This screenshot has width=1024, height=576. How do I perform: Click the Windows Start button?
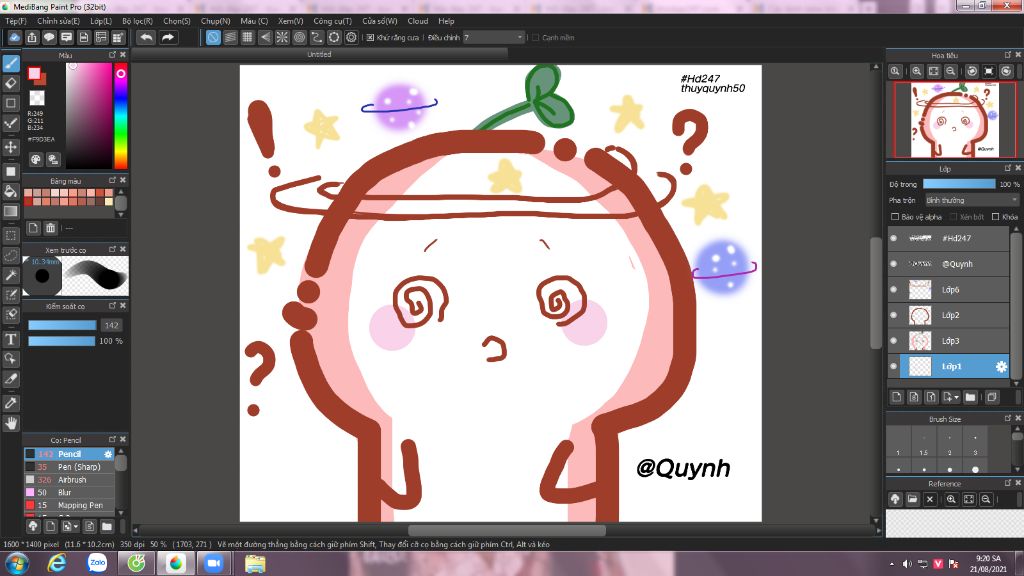click(x=17, y=563)
